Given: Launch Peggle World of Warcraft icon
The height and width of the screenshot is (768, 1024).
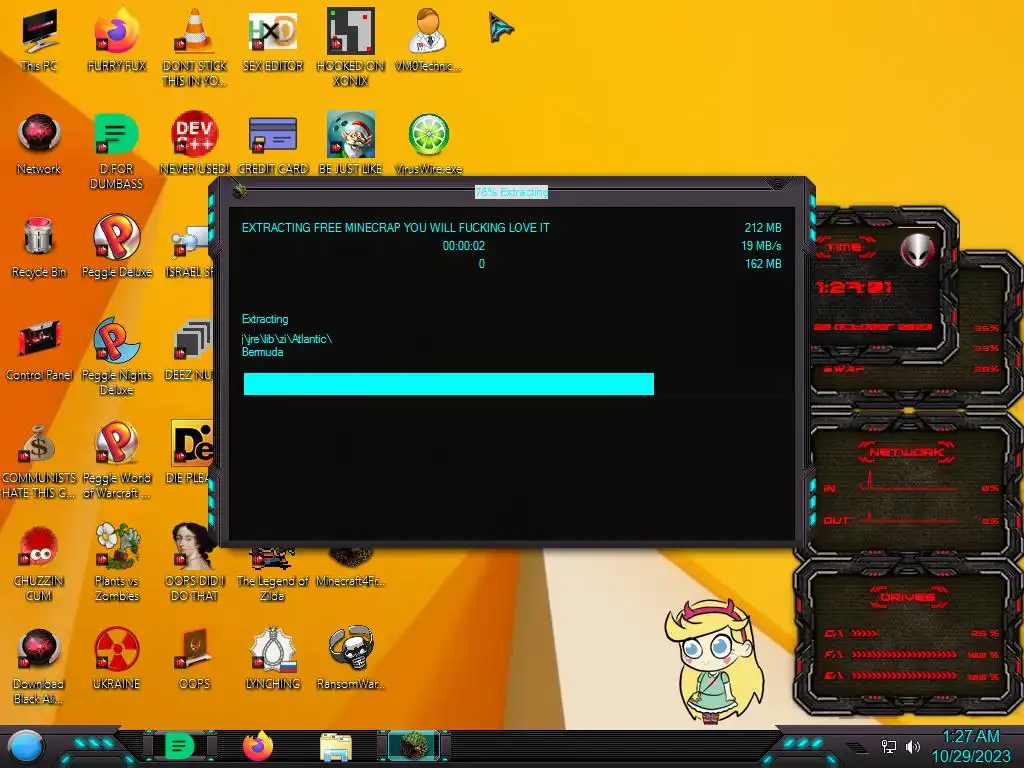Looking at the screenshot, I should point(116,460).
